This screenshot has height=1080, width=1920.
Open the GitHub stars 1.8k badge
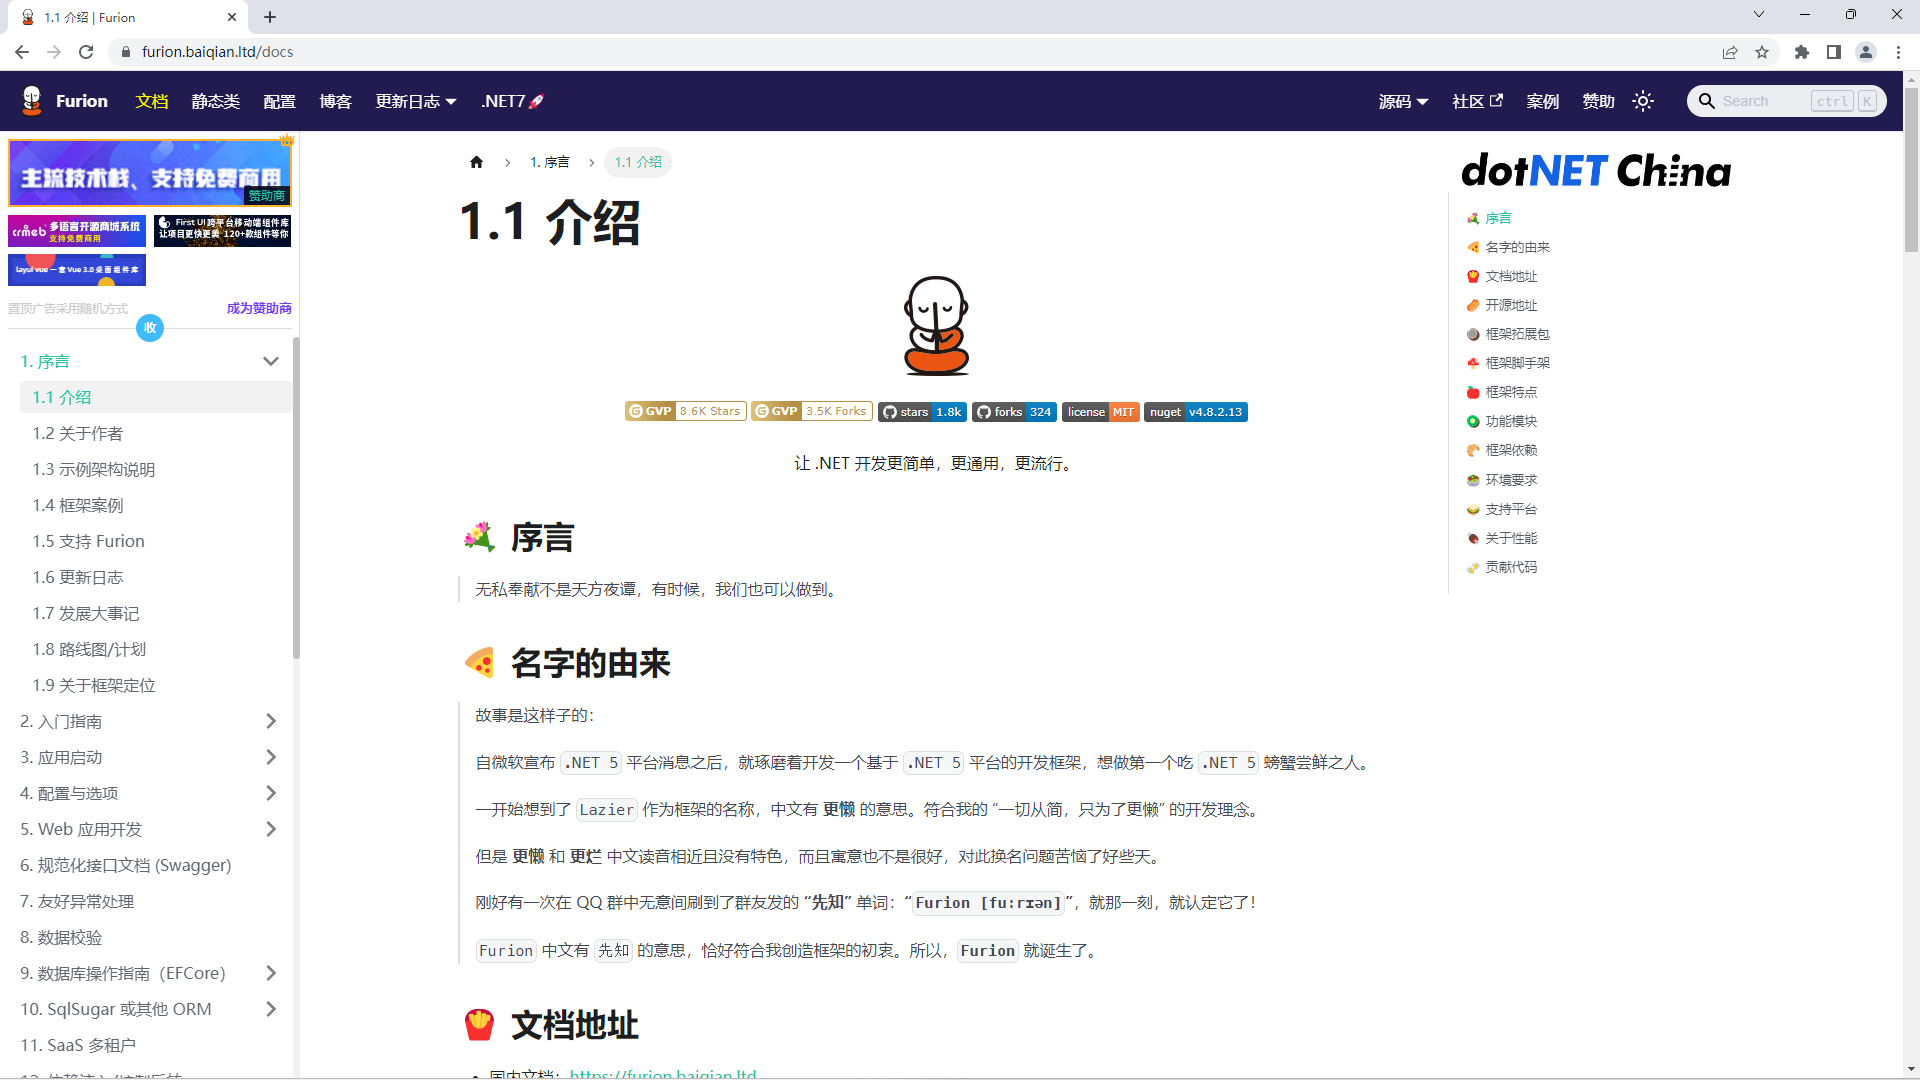coord(921,411)
